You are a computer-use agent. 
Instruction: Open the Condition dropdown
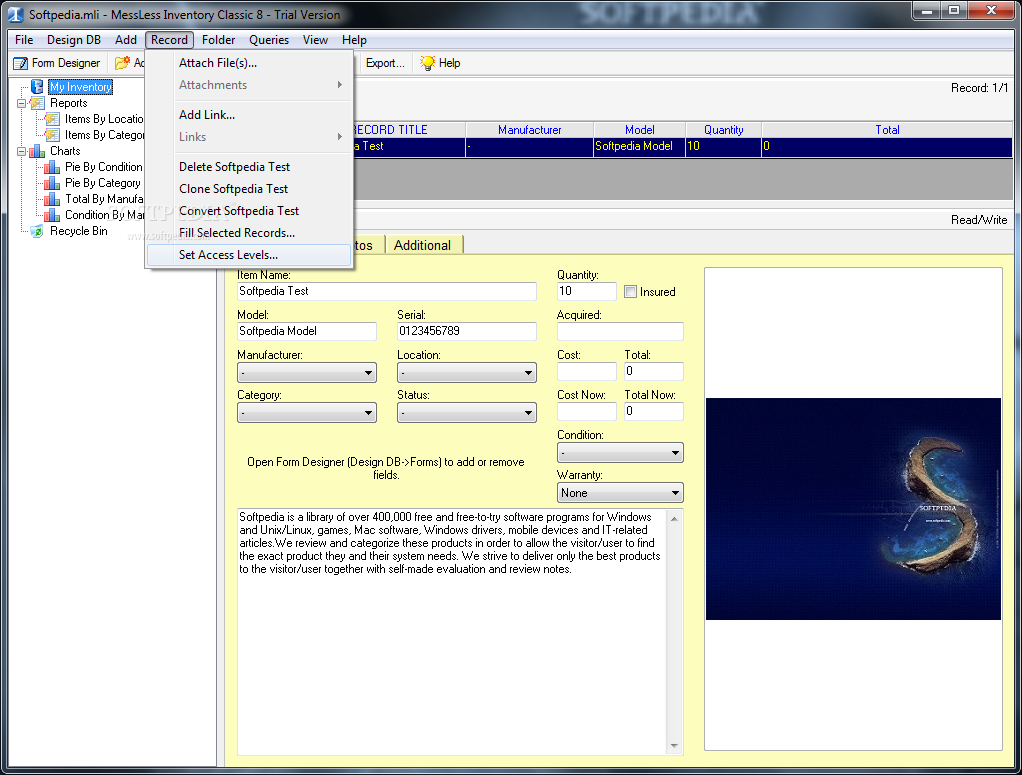point(620,452)
